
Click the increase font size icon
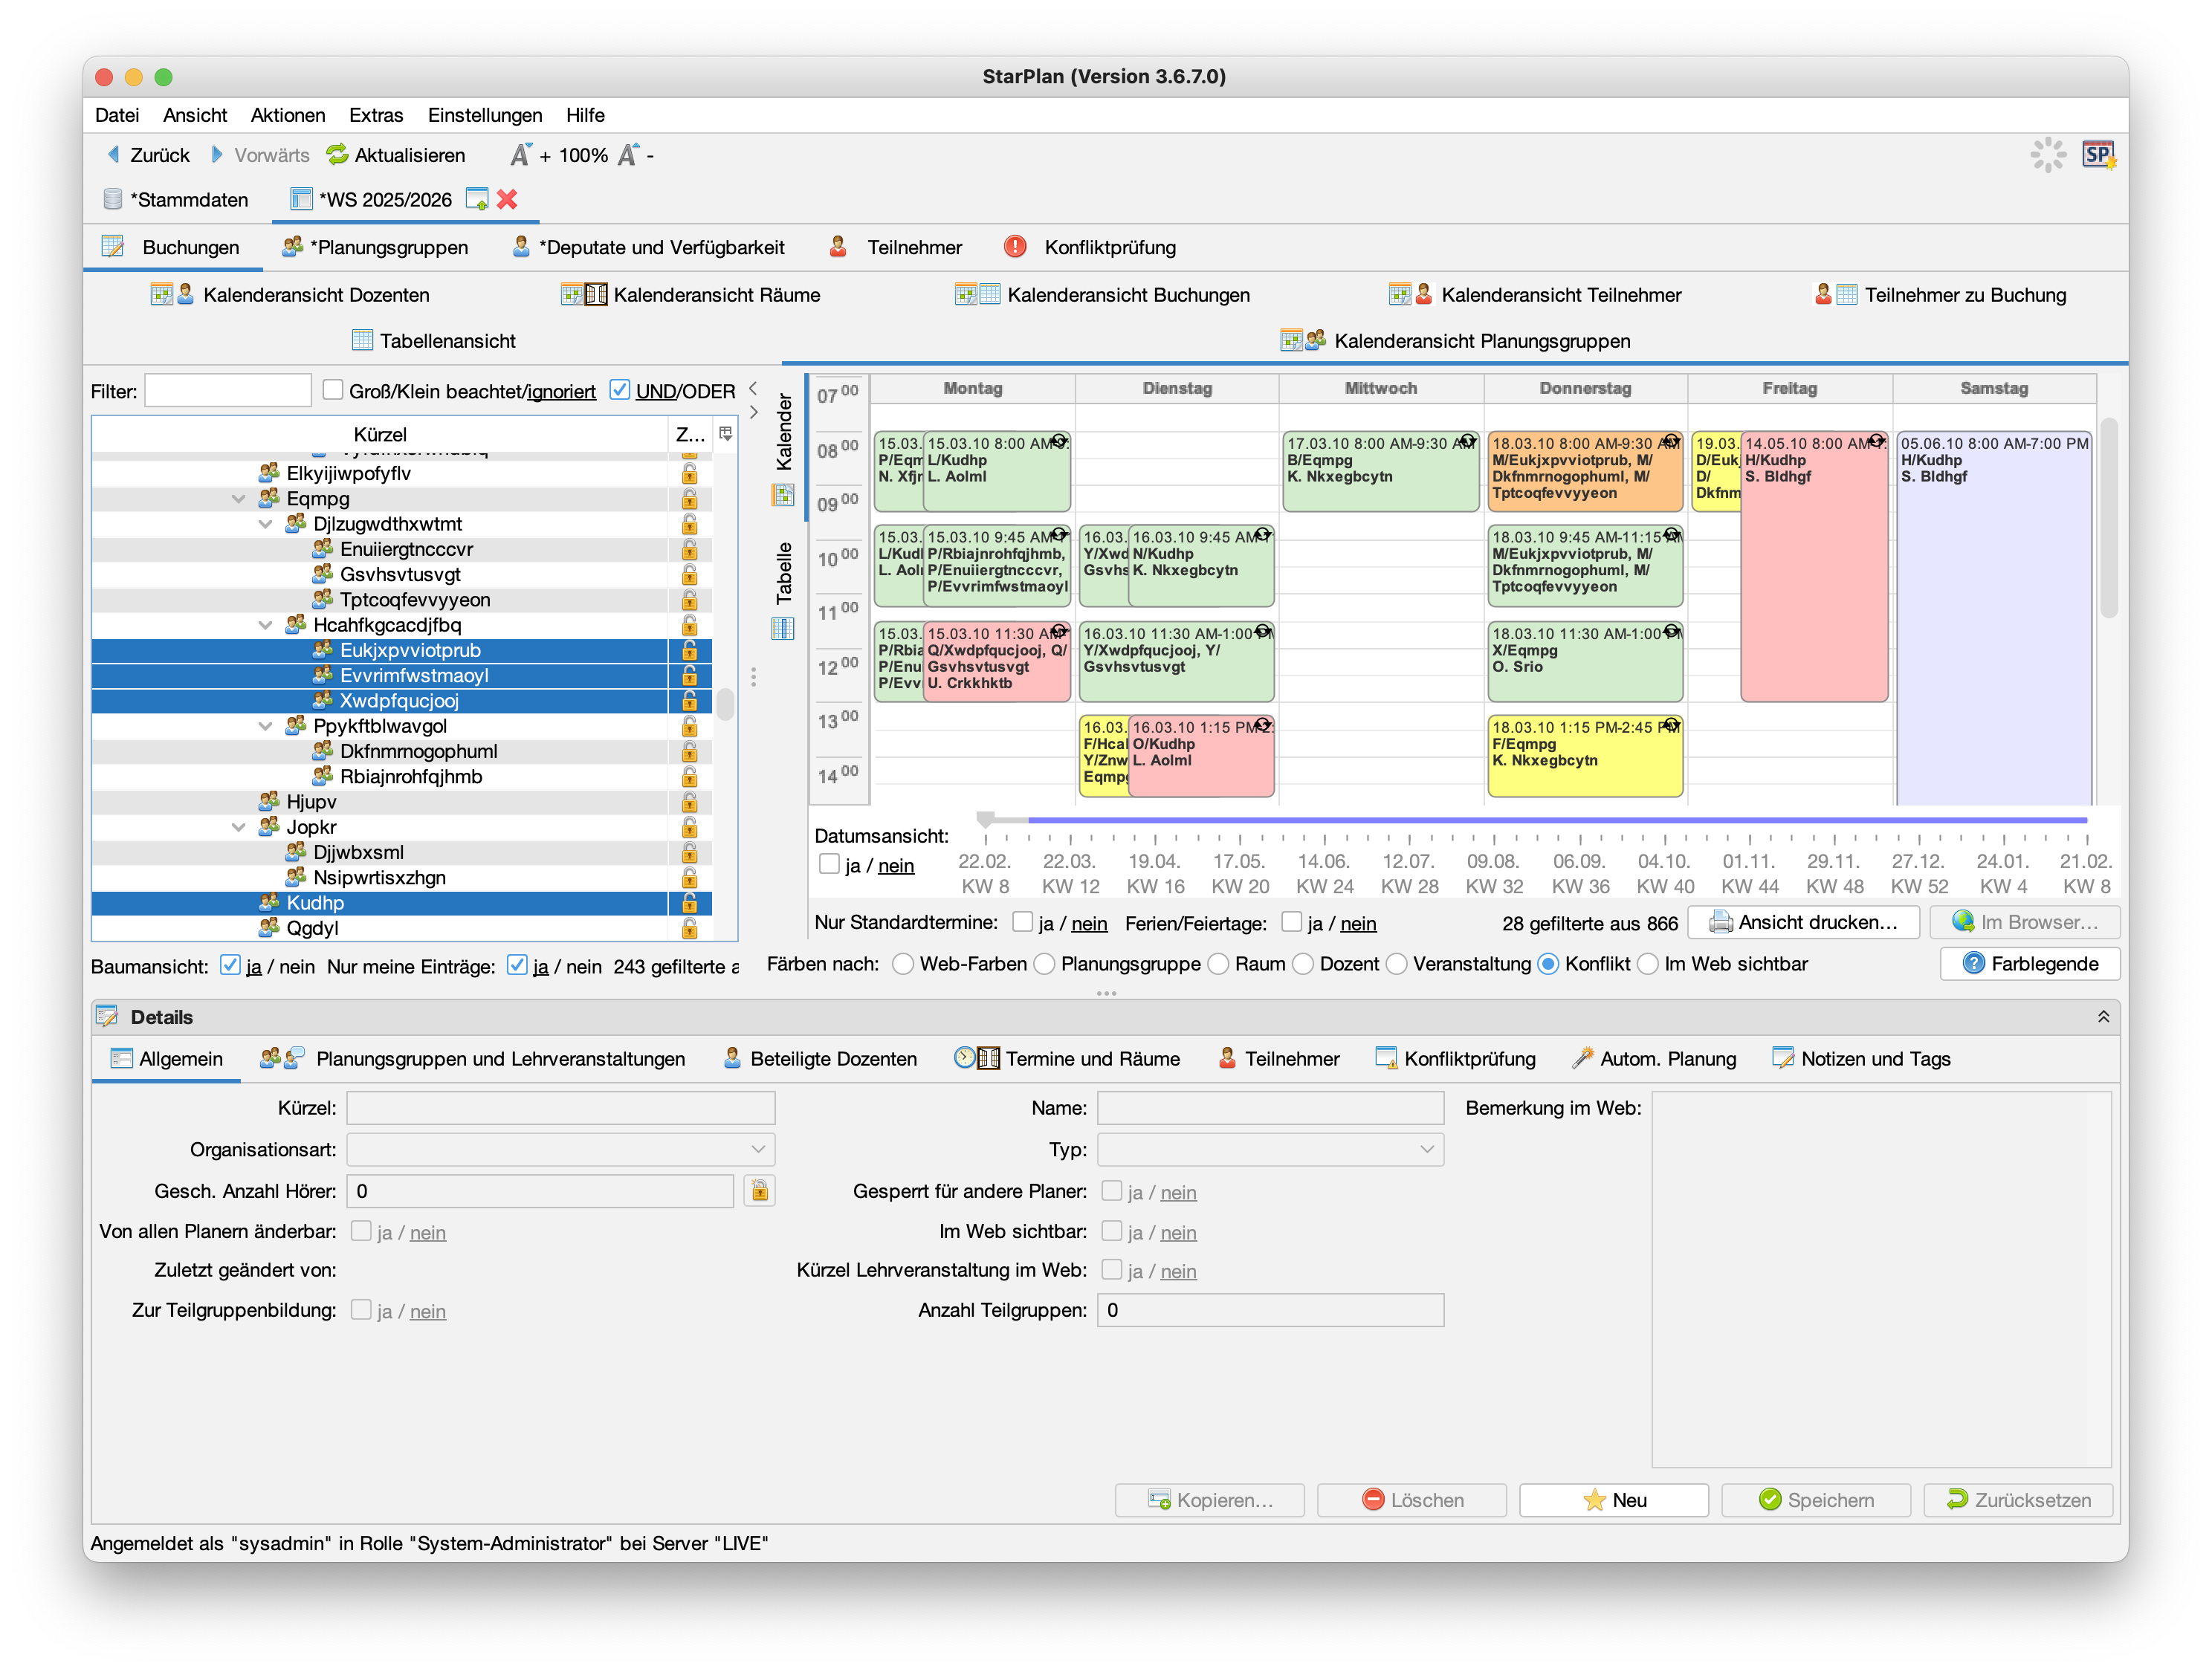tap(521, 155)
